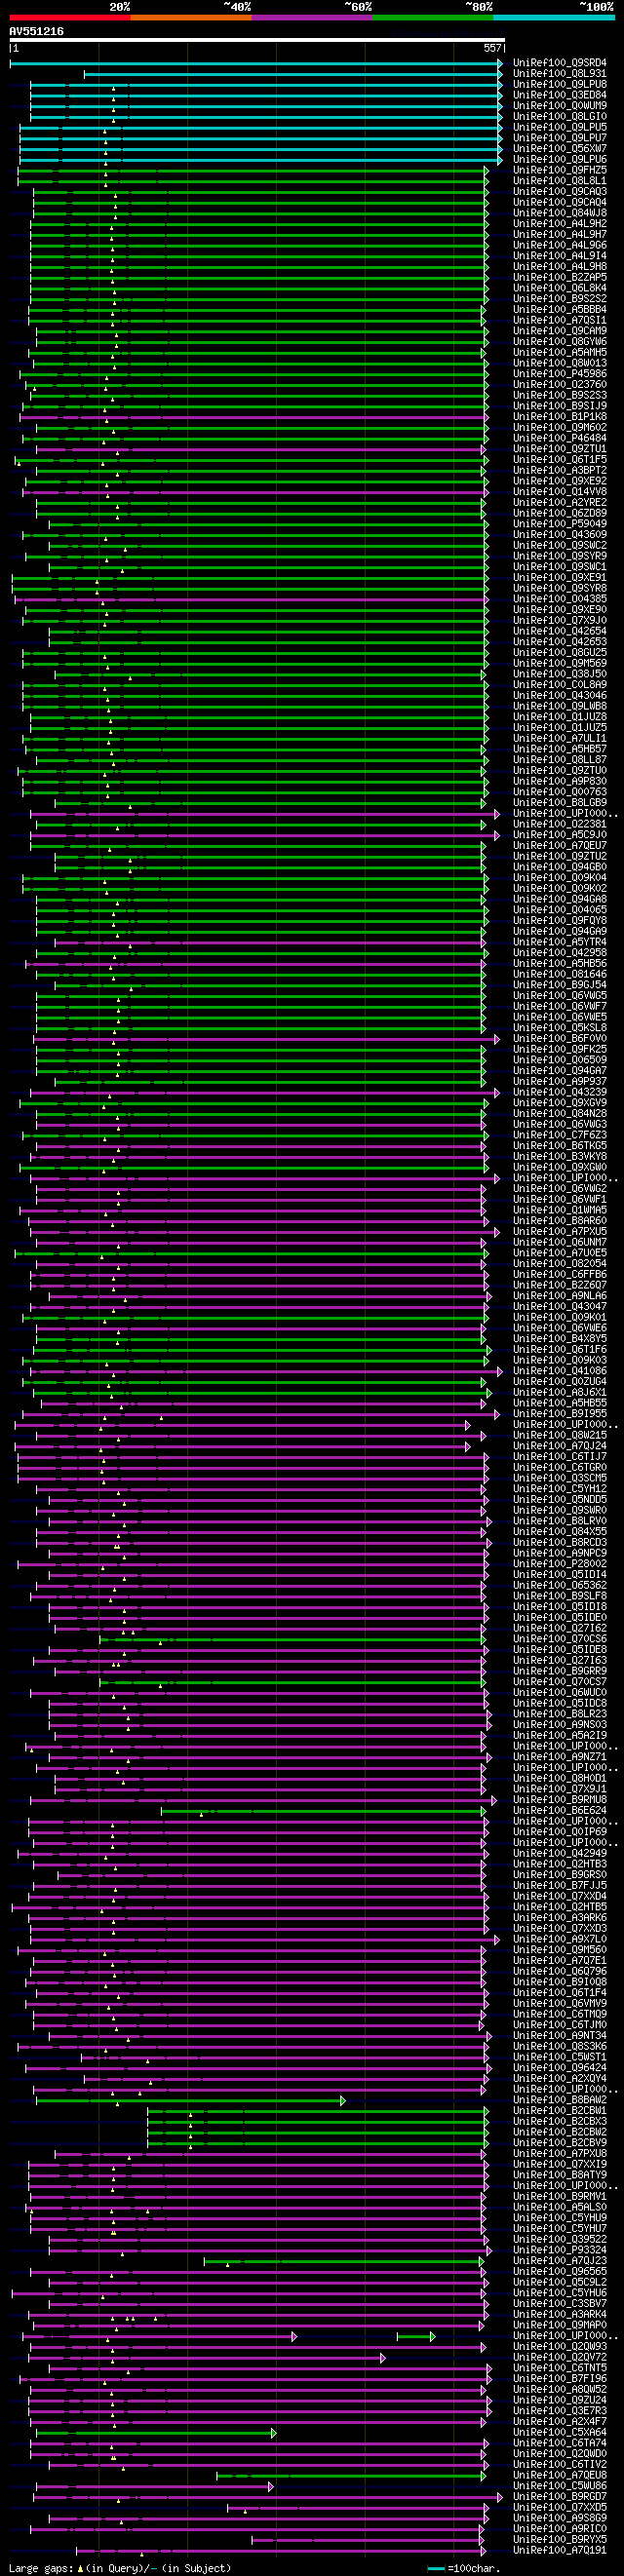Select the UniRef100_C3SBV7 label
624x2576 pixels.
click(560, 2304)
